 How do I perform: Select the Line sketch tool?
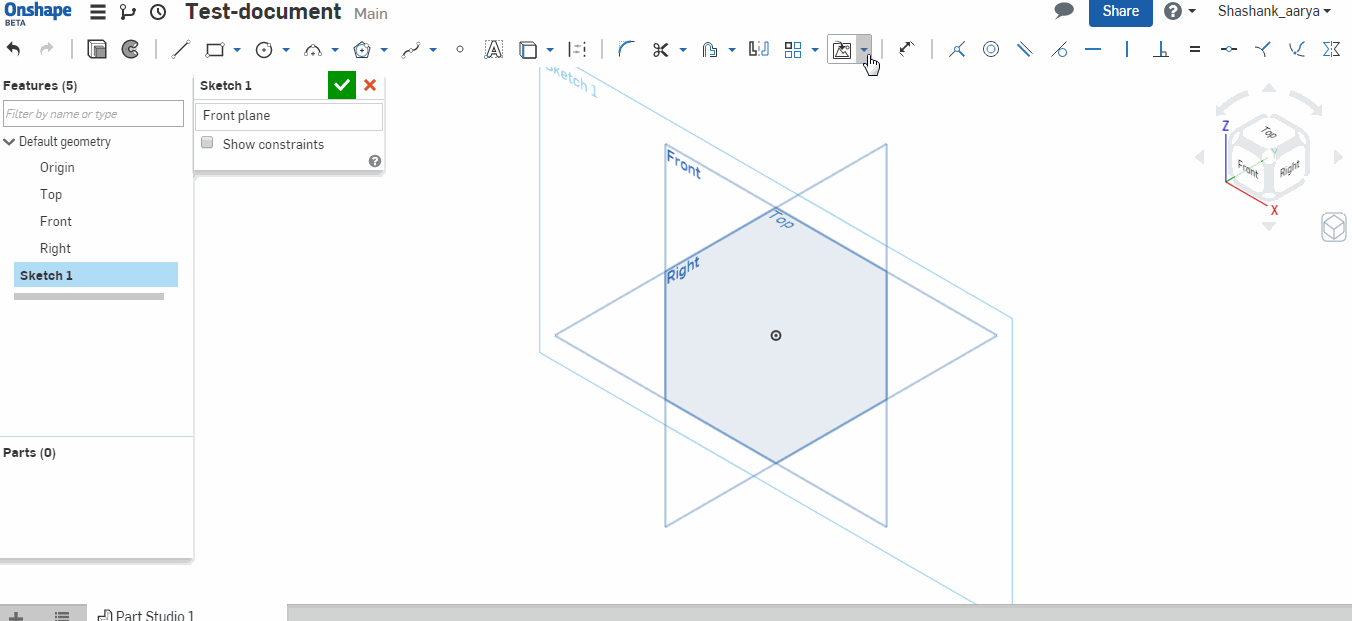coord(180,48)
